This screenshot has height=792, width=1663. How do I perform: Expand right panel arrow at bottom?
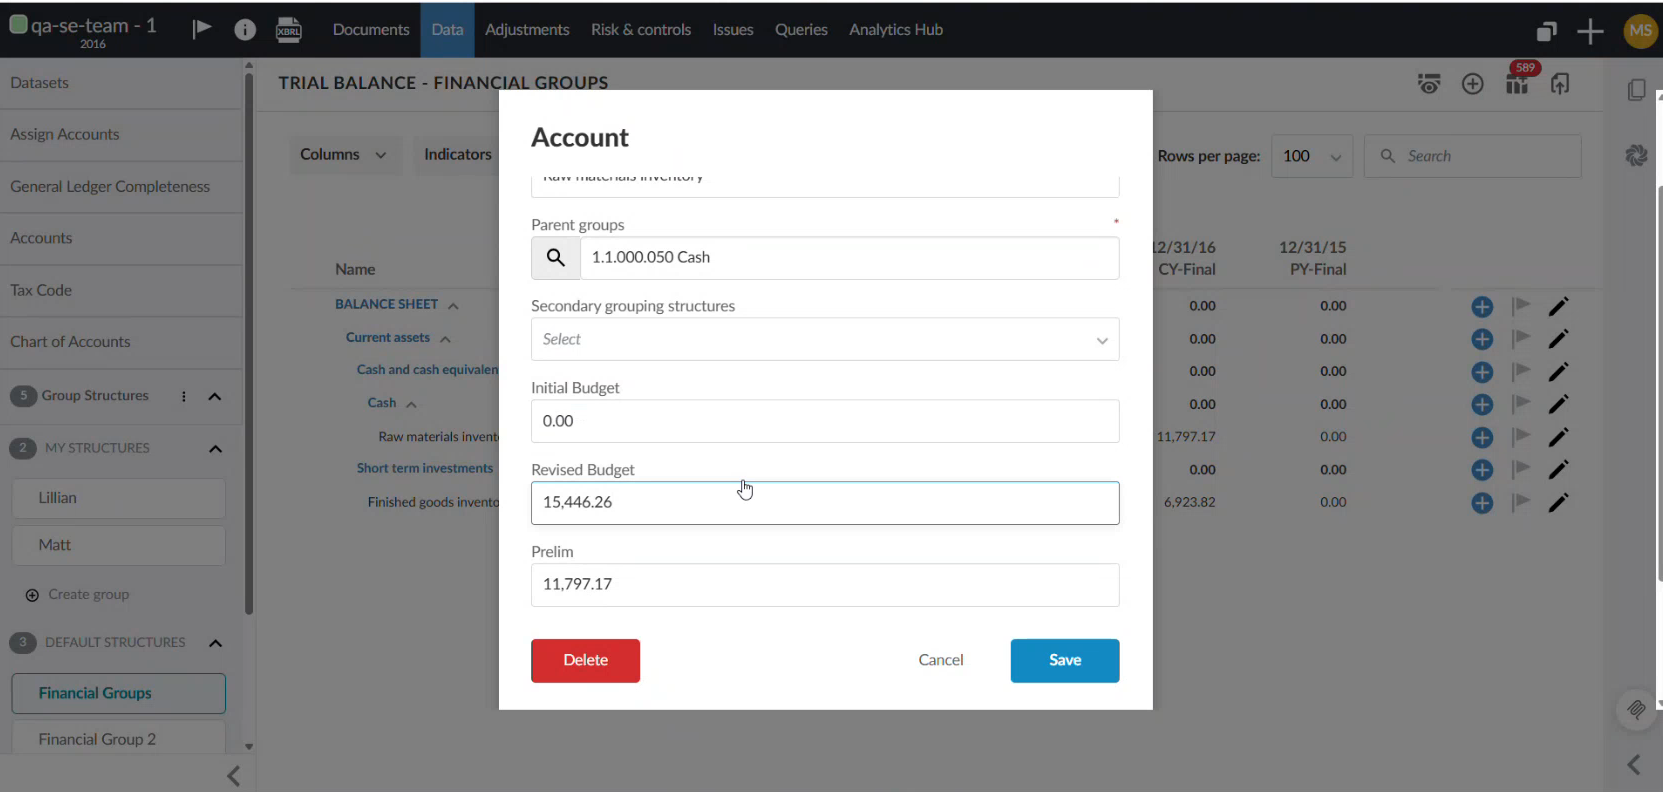coord(1633,765)
